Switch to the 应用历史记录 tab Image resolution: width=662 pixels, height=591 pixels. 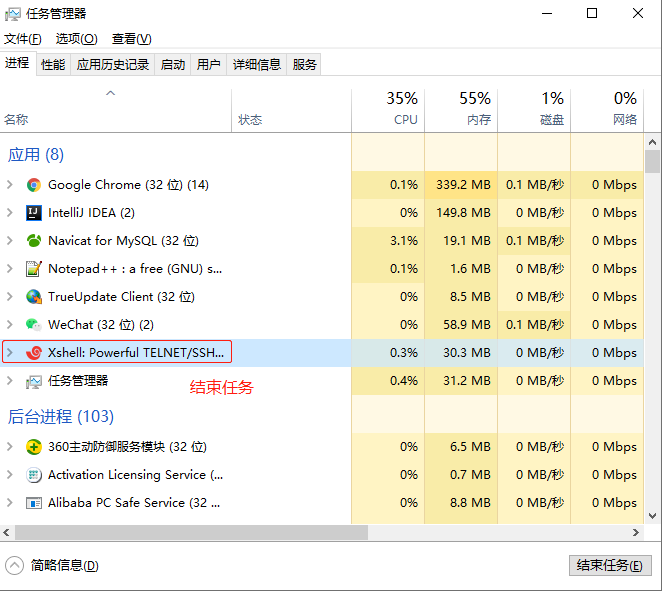[113, 65]
